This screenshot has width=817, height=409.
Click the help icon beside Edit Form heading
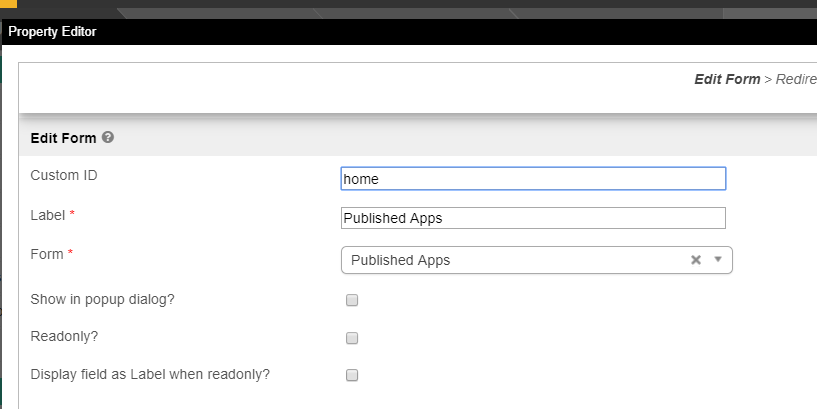pos(108,137)
